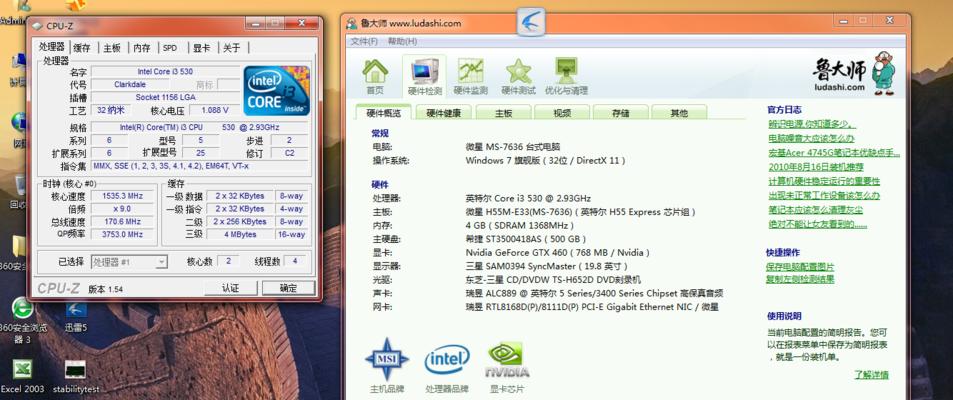The width and height of the screenshot is (953, 400).
Task: Open the 处理器 #1 selection dropdown in CPU-Z
Action: tap(129, 261)
